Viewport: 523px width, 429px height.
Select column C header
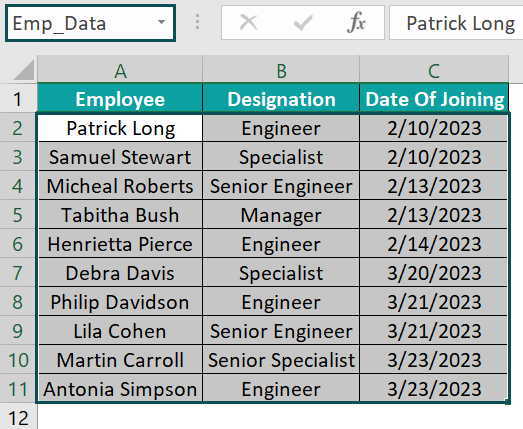[x=434, y=70]
